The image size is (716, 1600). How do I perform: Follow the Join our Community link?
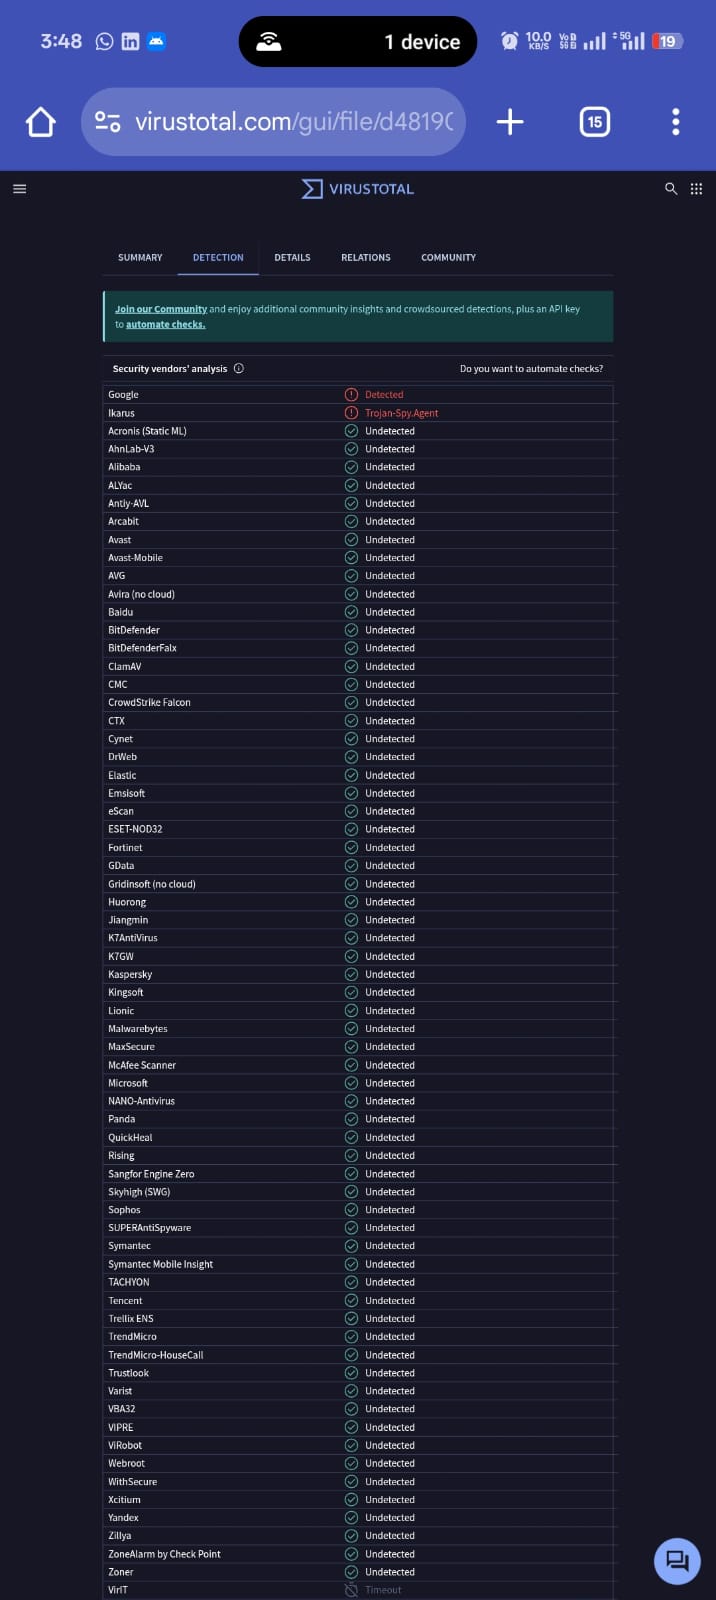[161, 309]
